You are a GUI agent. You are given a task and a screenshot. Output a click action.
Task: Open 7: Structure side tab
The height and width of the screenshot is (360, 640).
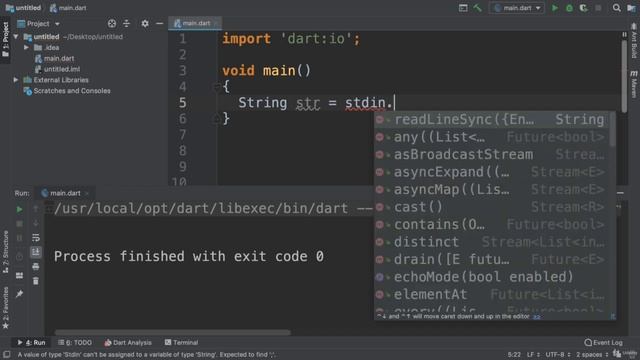click(x=5, y=253)
